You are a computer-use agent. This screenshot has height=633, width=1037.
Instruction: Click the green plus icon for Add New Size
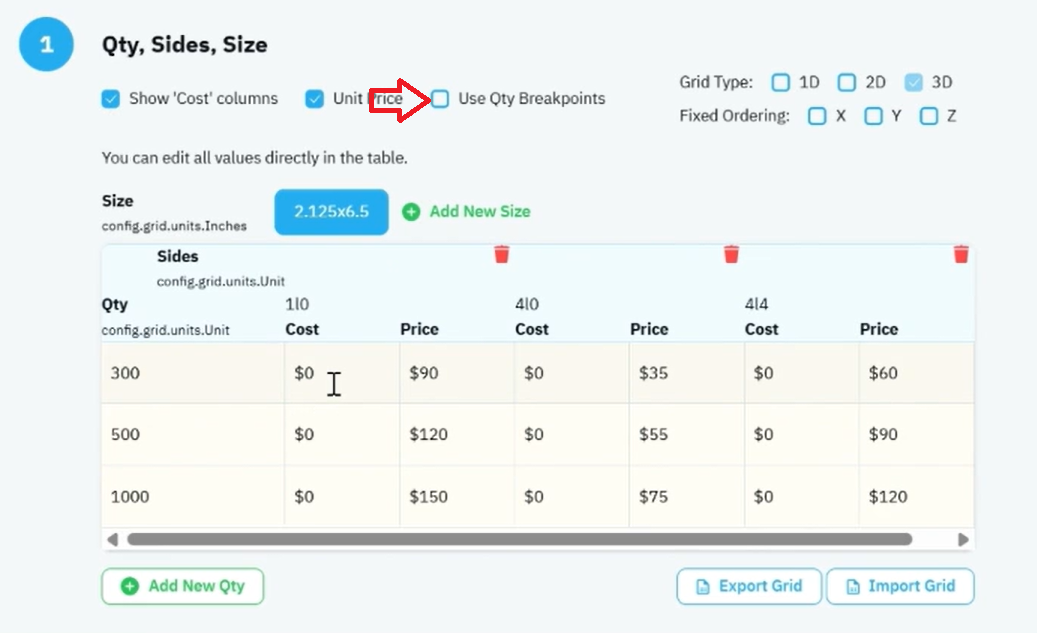pos(411,212)
